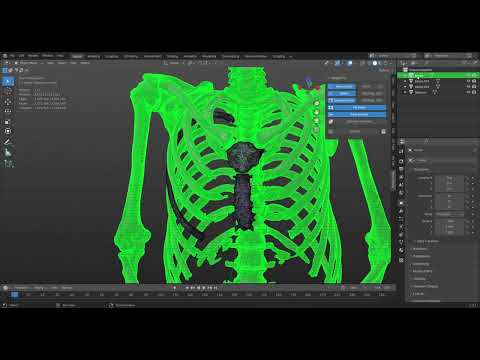
Task: Switch to solid viewport shading
Action: [375, 63]
